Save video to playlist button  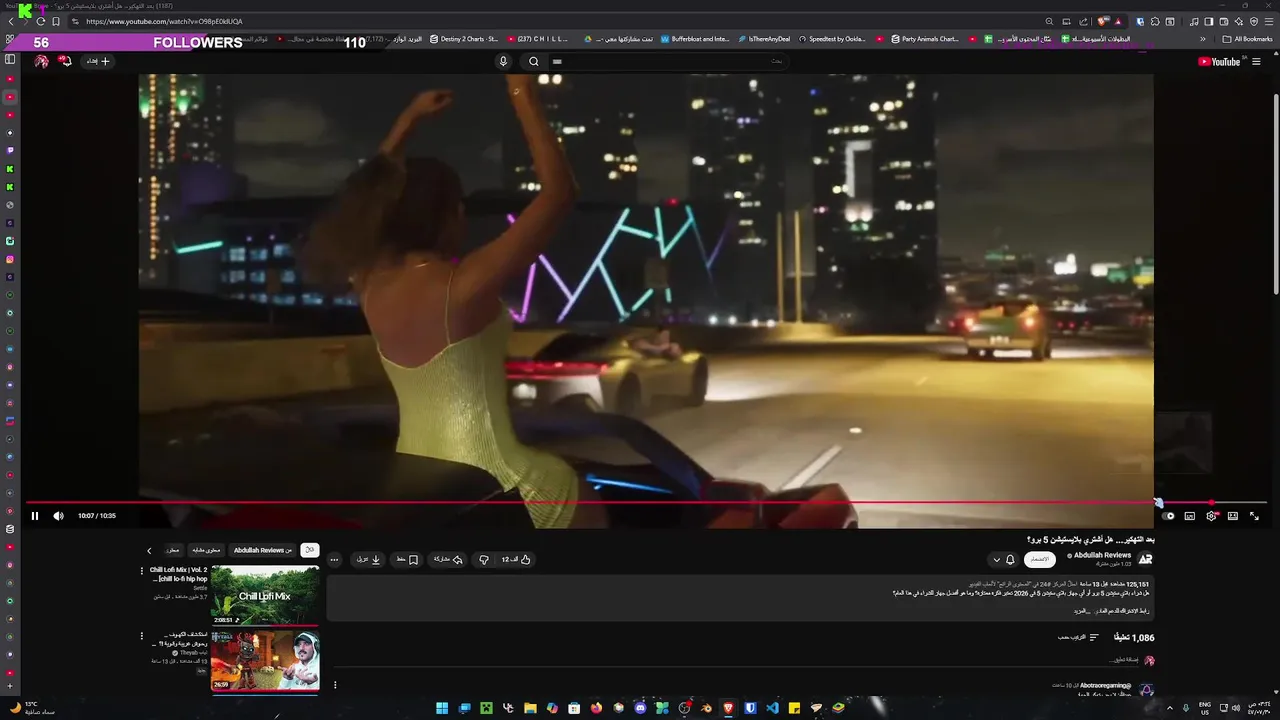(407, 560)
